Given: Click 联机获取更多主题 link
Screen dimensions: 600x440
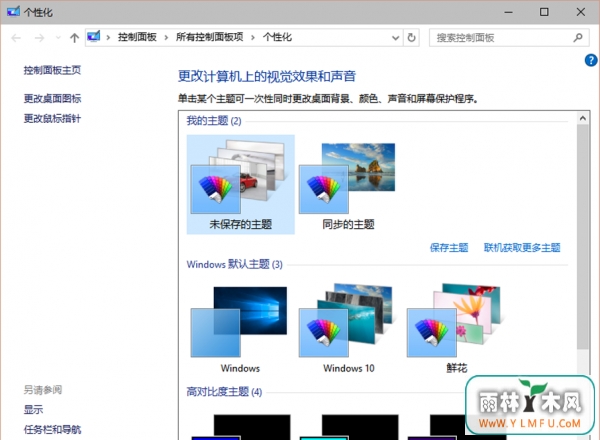Looking at the screenshot, I should [522, 248].
